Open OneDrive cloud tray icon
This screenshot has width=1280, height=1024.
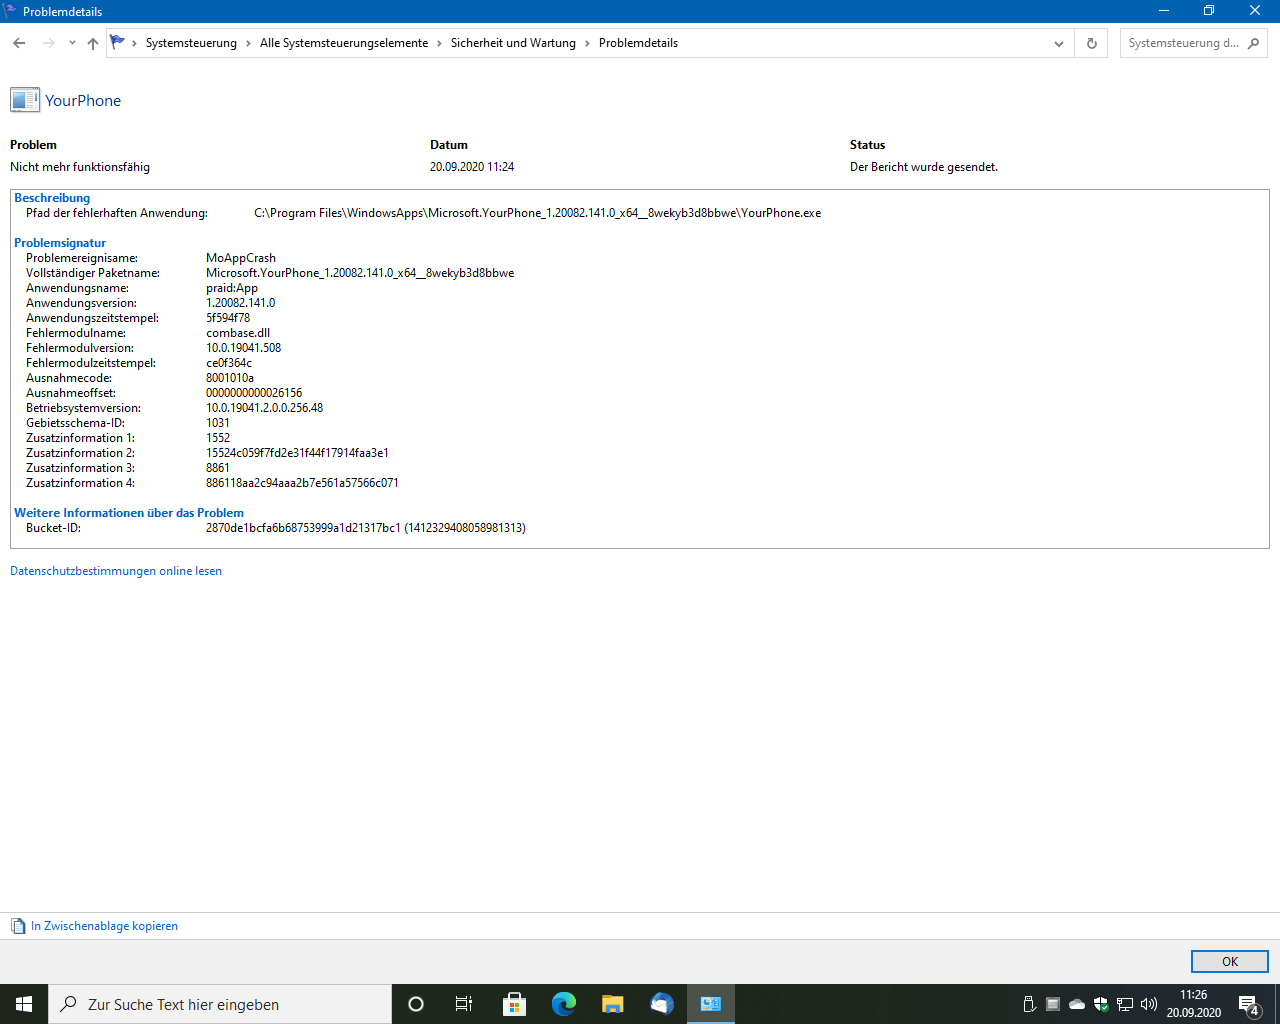[x=1077, y=1004]
